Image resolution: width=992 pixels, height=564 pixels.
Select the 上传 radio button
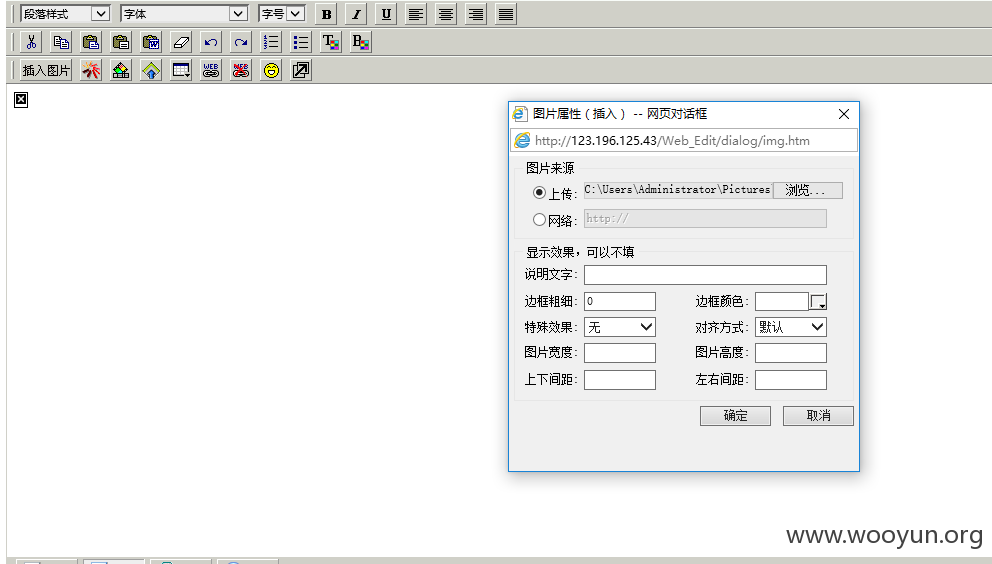539,192
